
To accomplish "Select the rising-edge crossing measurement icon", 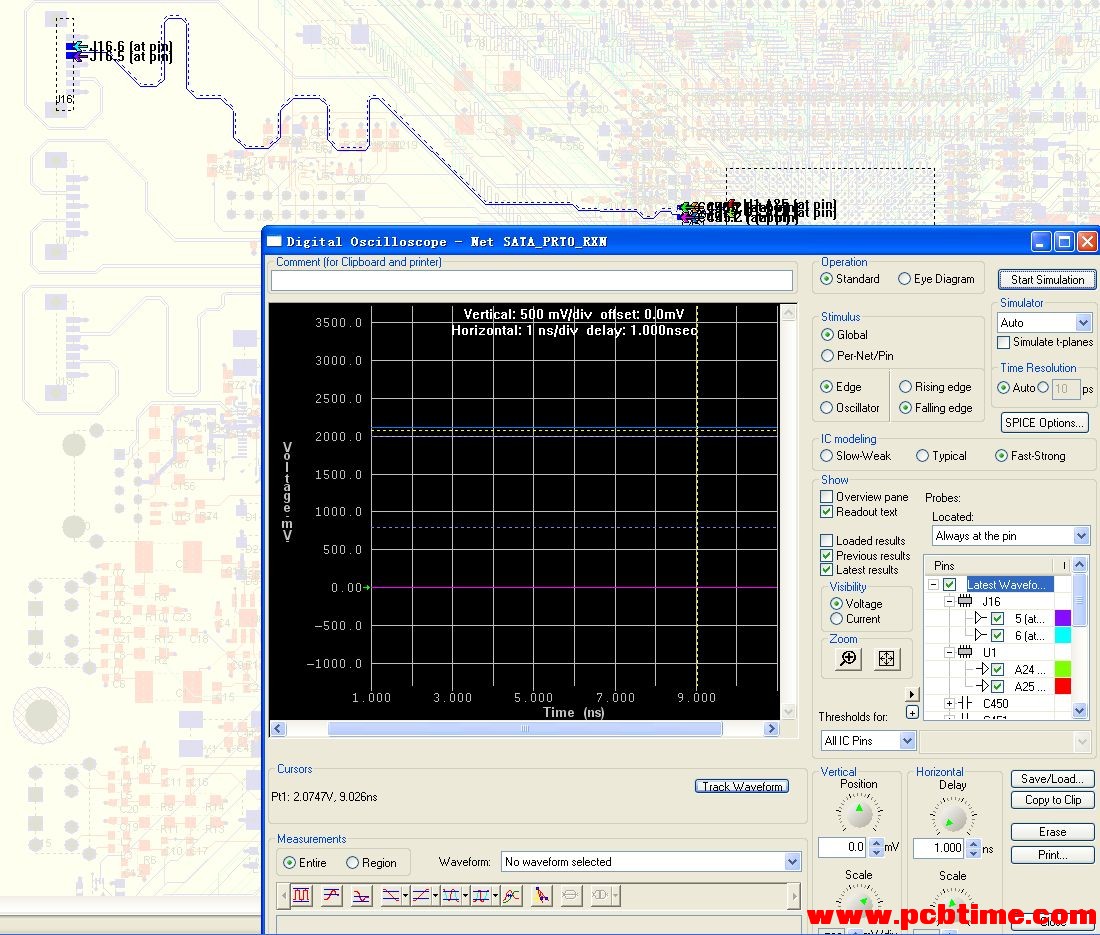I will click(421, 896).
